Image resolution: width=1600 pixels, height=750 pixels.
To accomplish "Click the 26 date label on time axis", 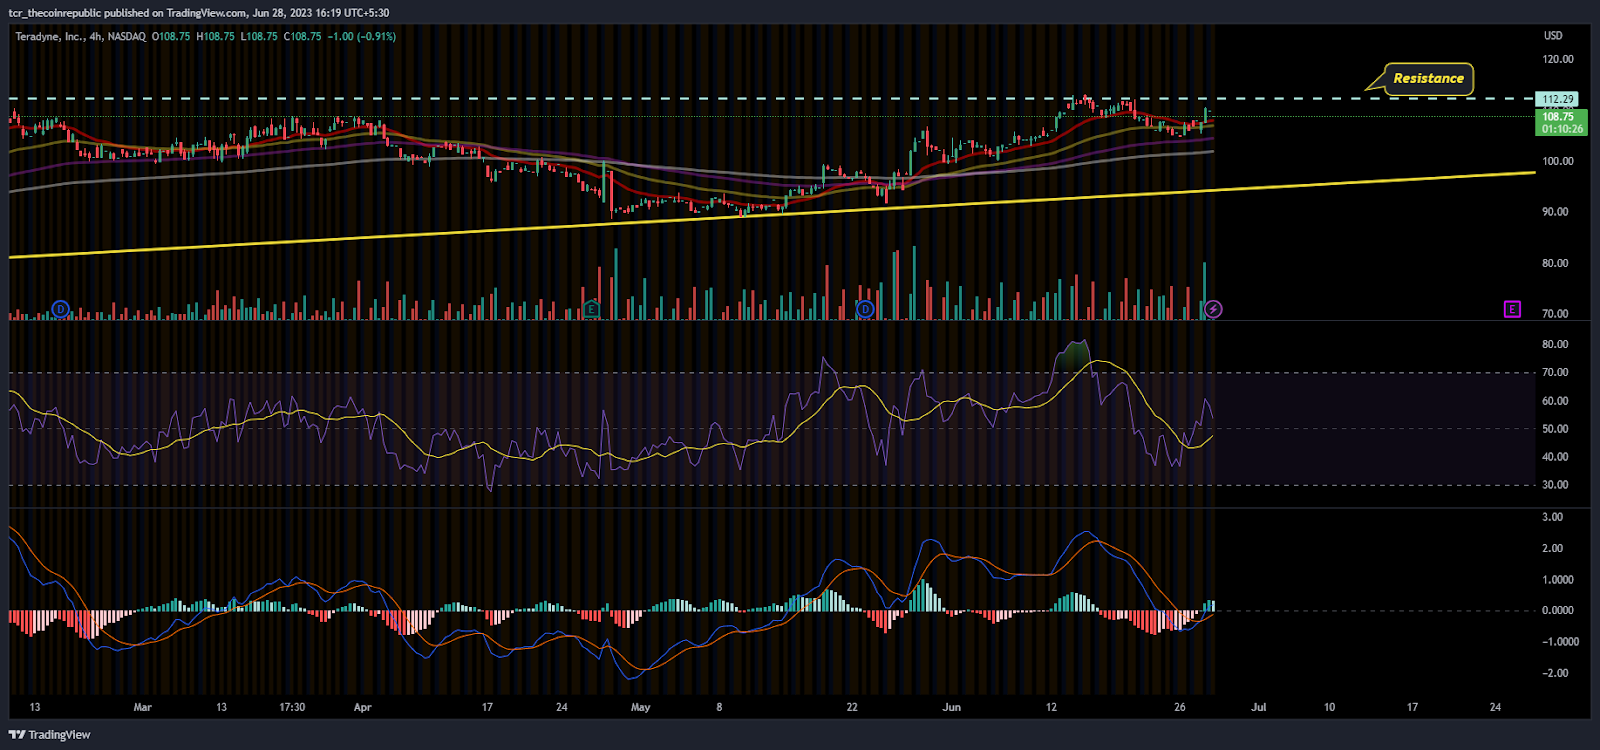I will coord(1180,707).
